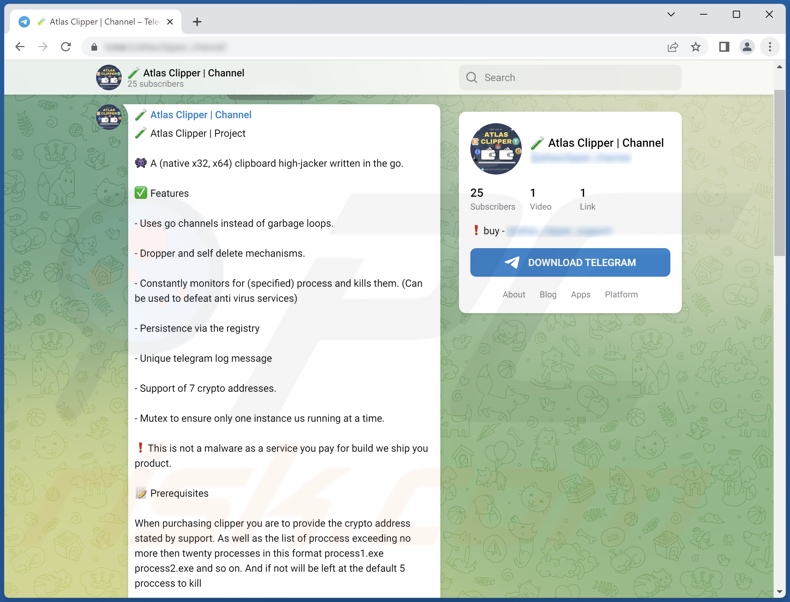Click the page vertical scrollbar thumb
790x602 pixels.
point(779,173)
